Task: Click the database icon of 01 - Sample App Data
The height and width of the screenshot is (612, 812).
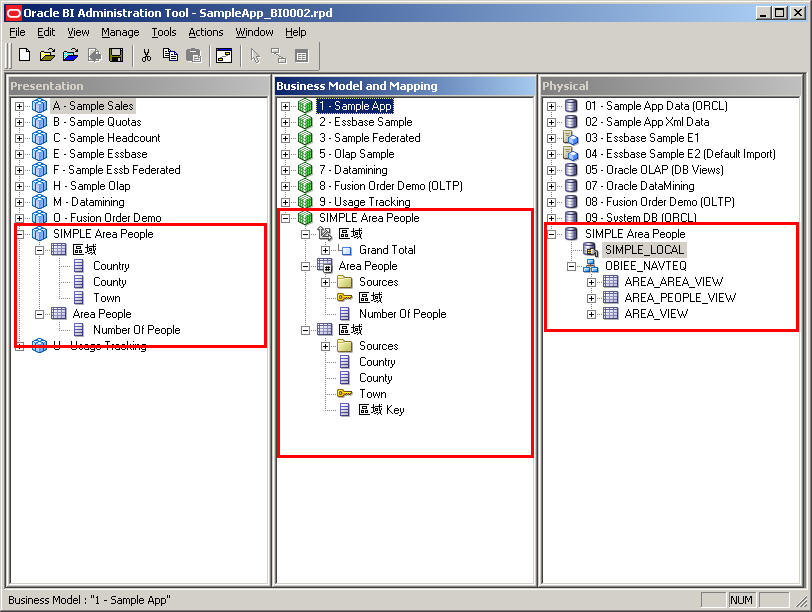Action: 571,106
